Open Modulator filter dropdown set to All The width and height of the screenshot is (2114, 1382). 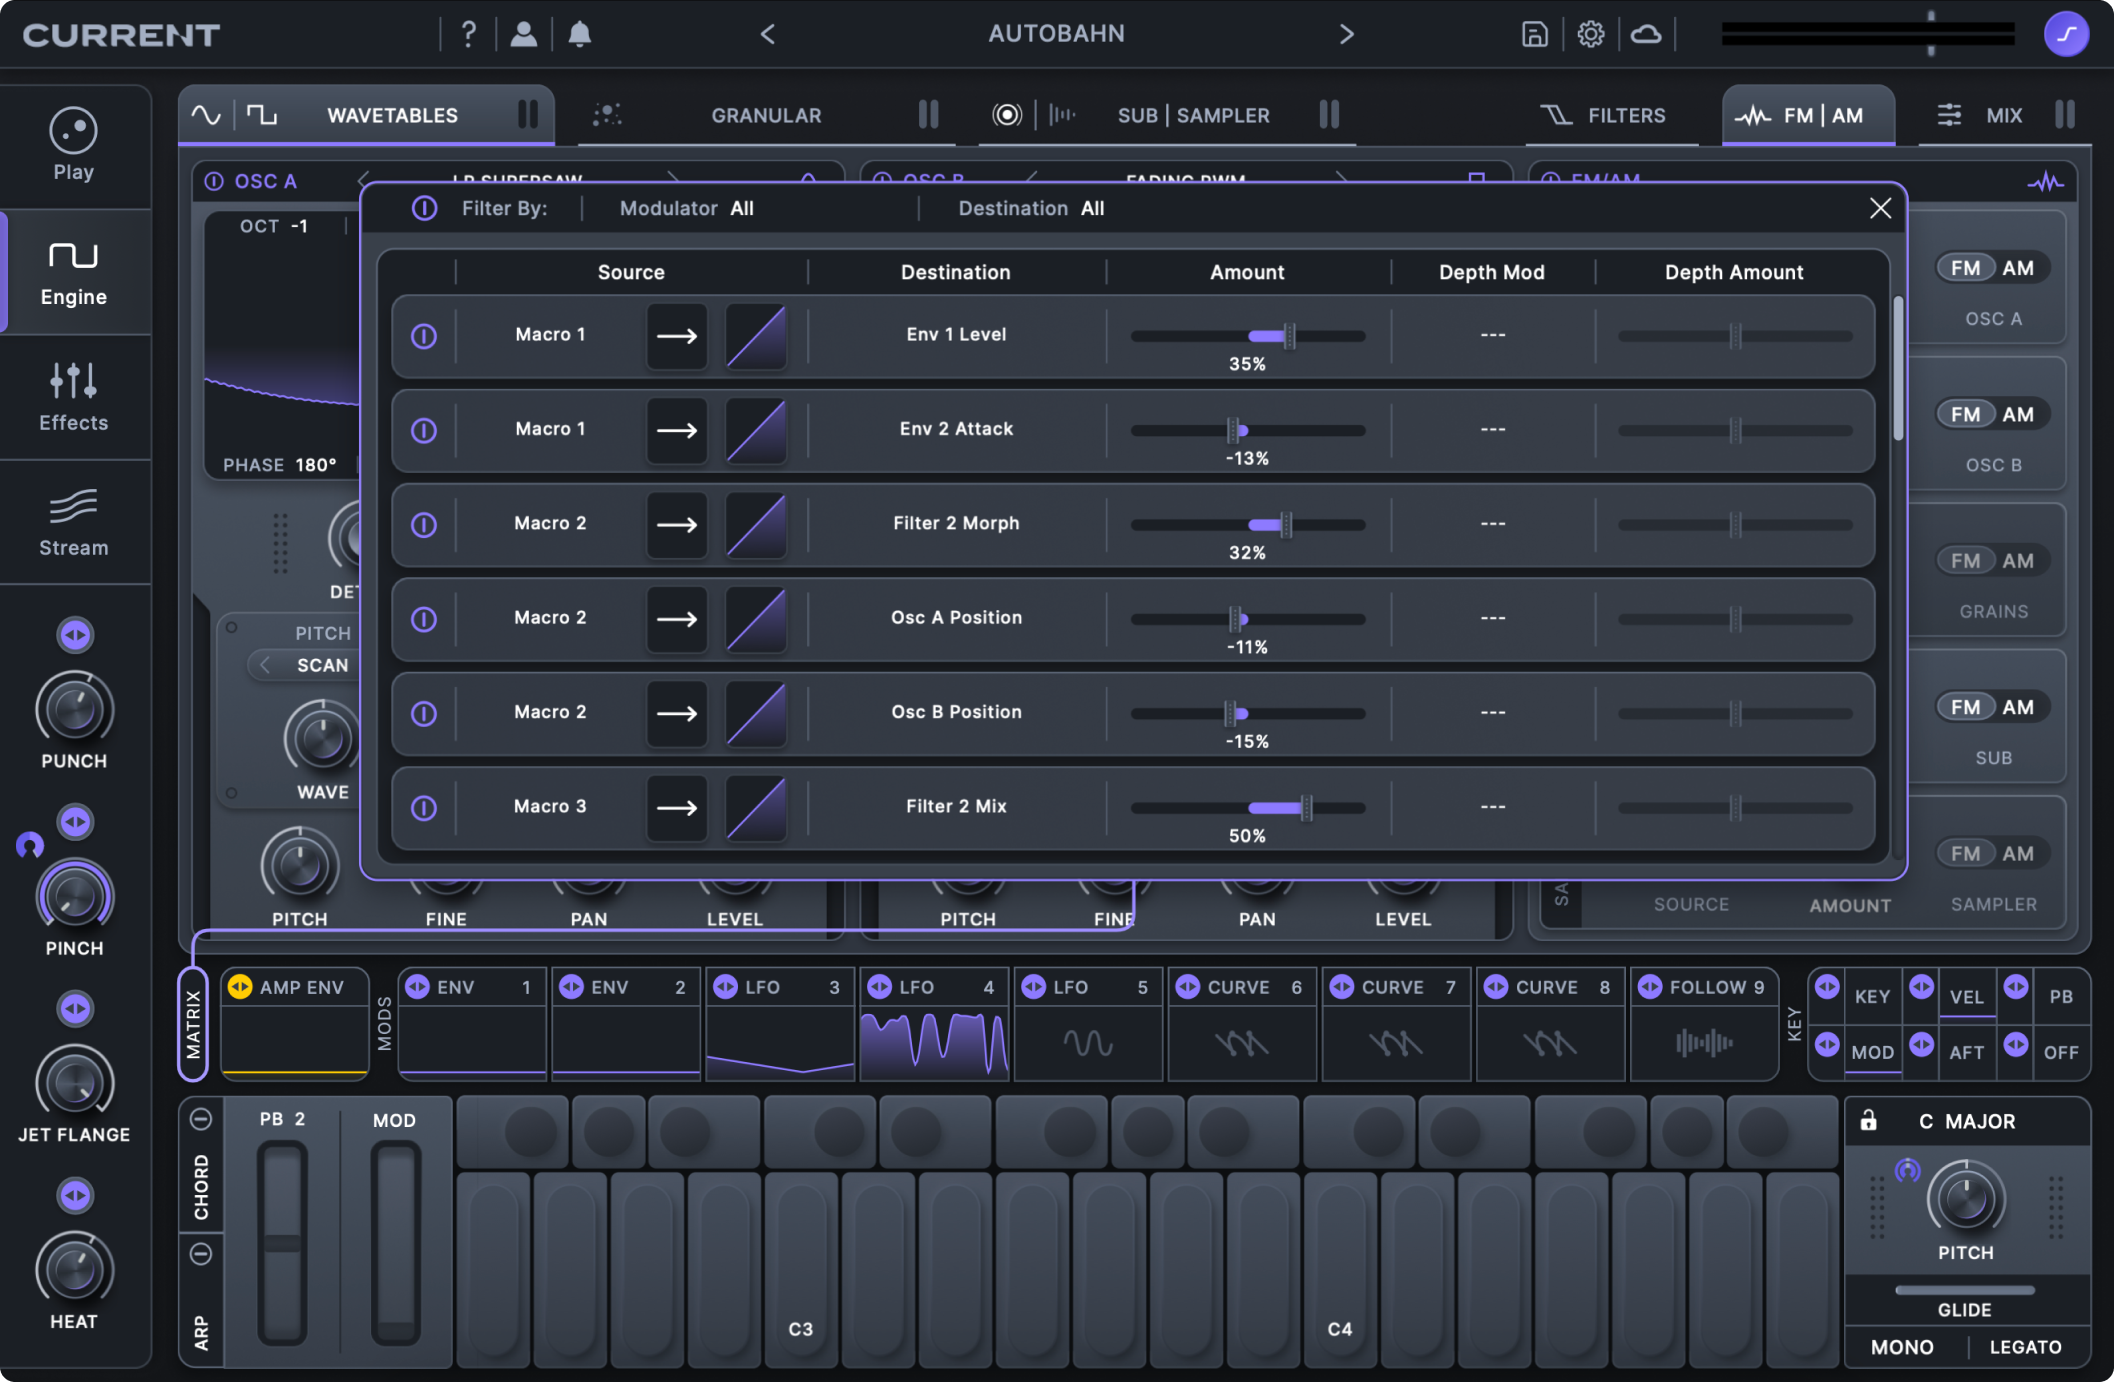tap(741, 208)
